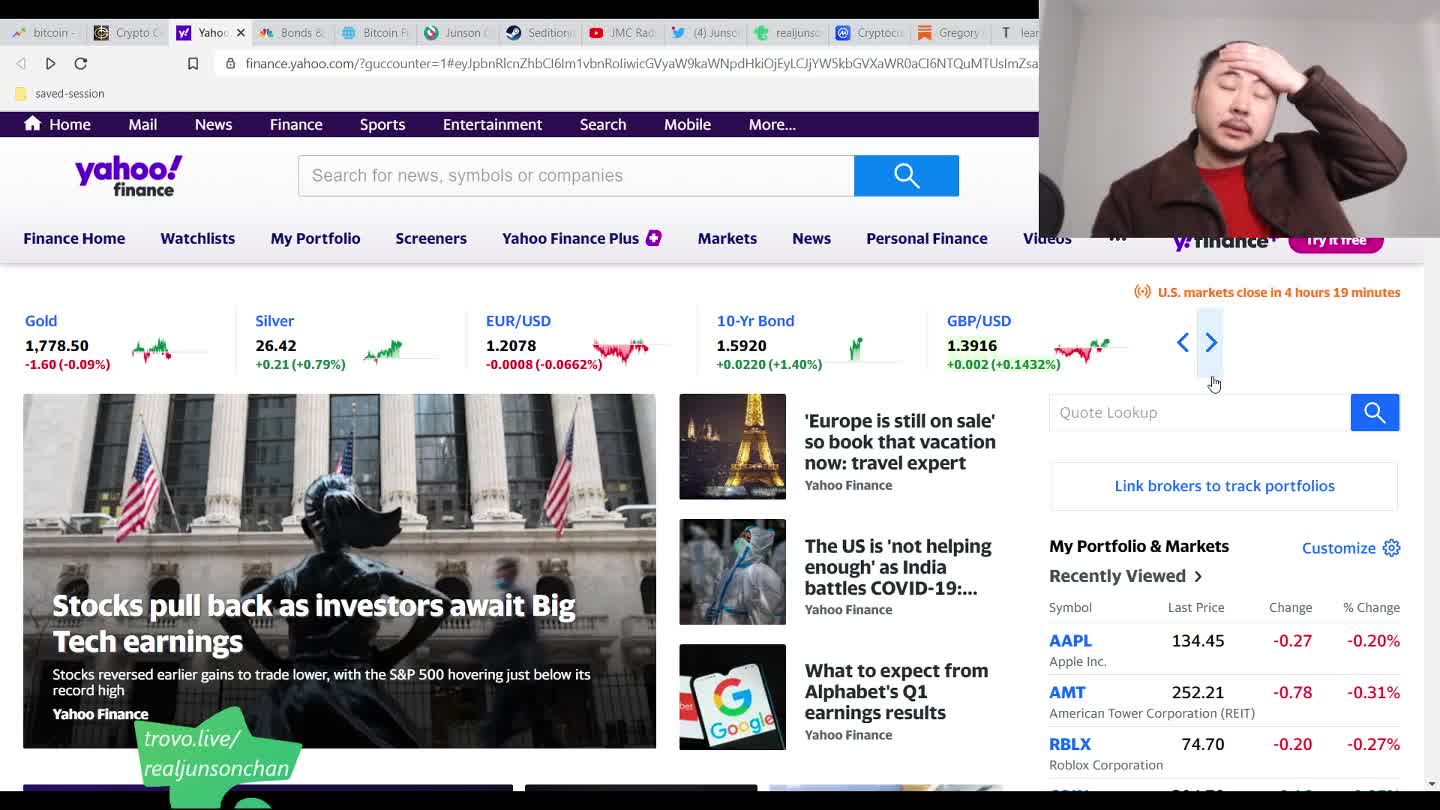
Task: Open the AAPL symbol link
Action: 1070,640
